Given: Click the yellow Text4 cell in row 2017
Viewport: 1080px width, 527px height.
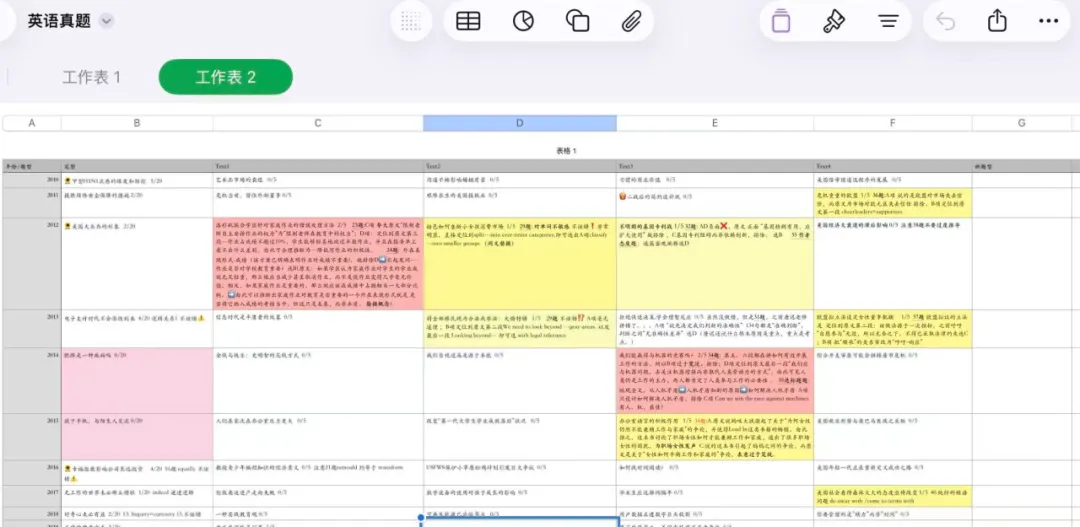Looking at the screenshot, I should pos(893,496).
